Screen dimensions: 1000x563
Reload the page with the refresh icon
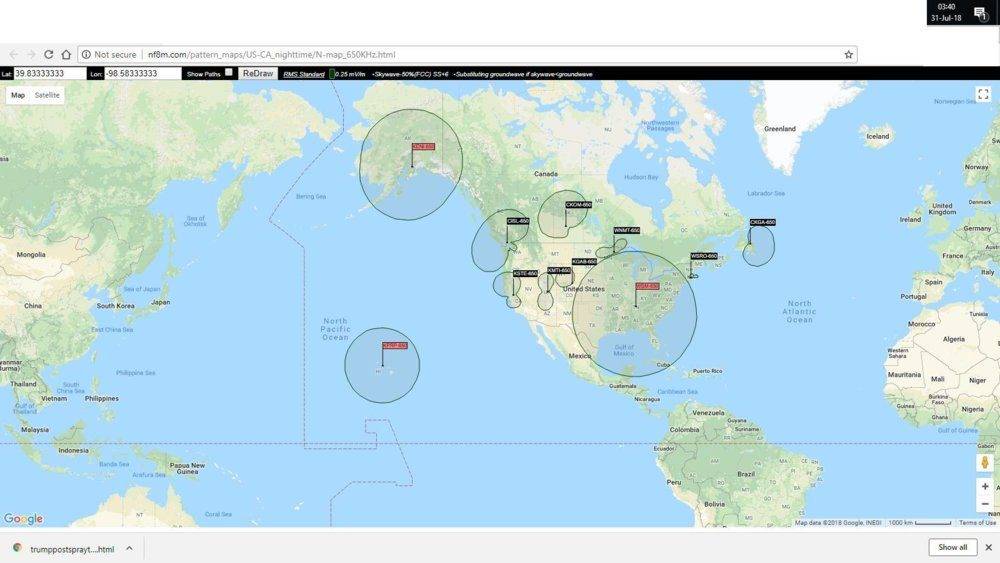[48, 55]
